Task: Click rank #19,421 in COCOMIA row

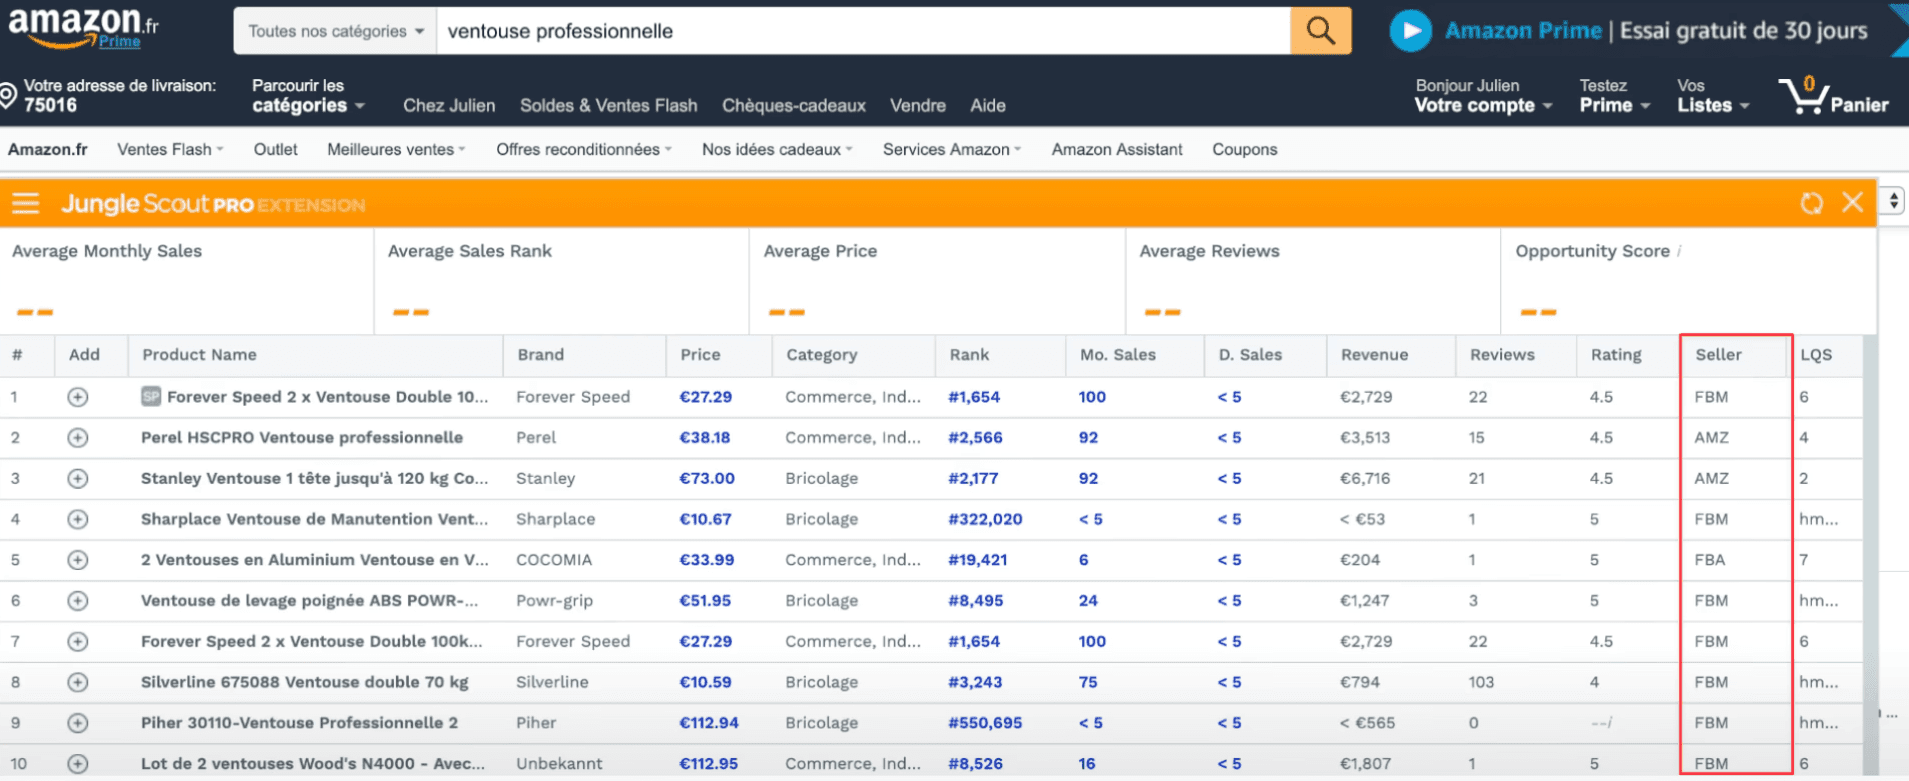Action: pos(977,560)
